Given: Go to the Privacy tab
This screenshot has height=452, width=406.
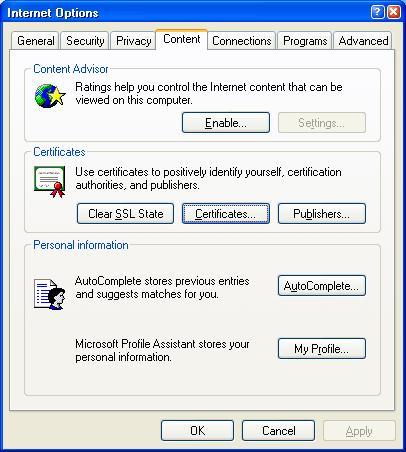Looking at the screenshot, I should [x=133, y=41].
